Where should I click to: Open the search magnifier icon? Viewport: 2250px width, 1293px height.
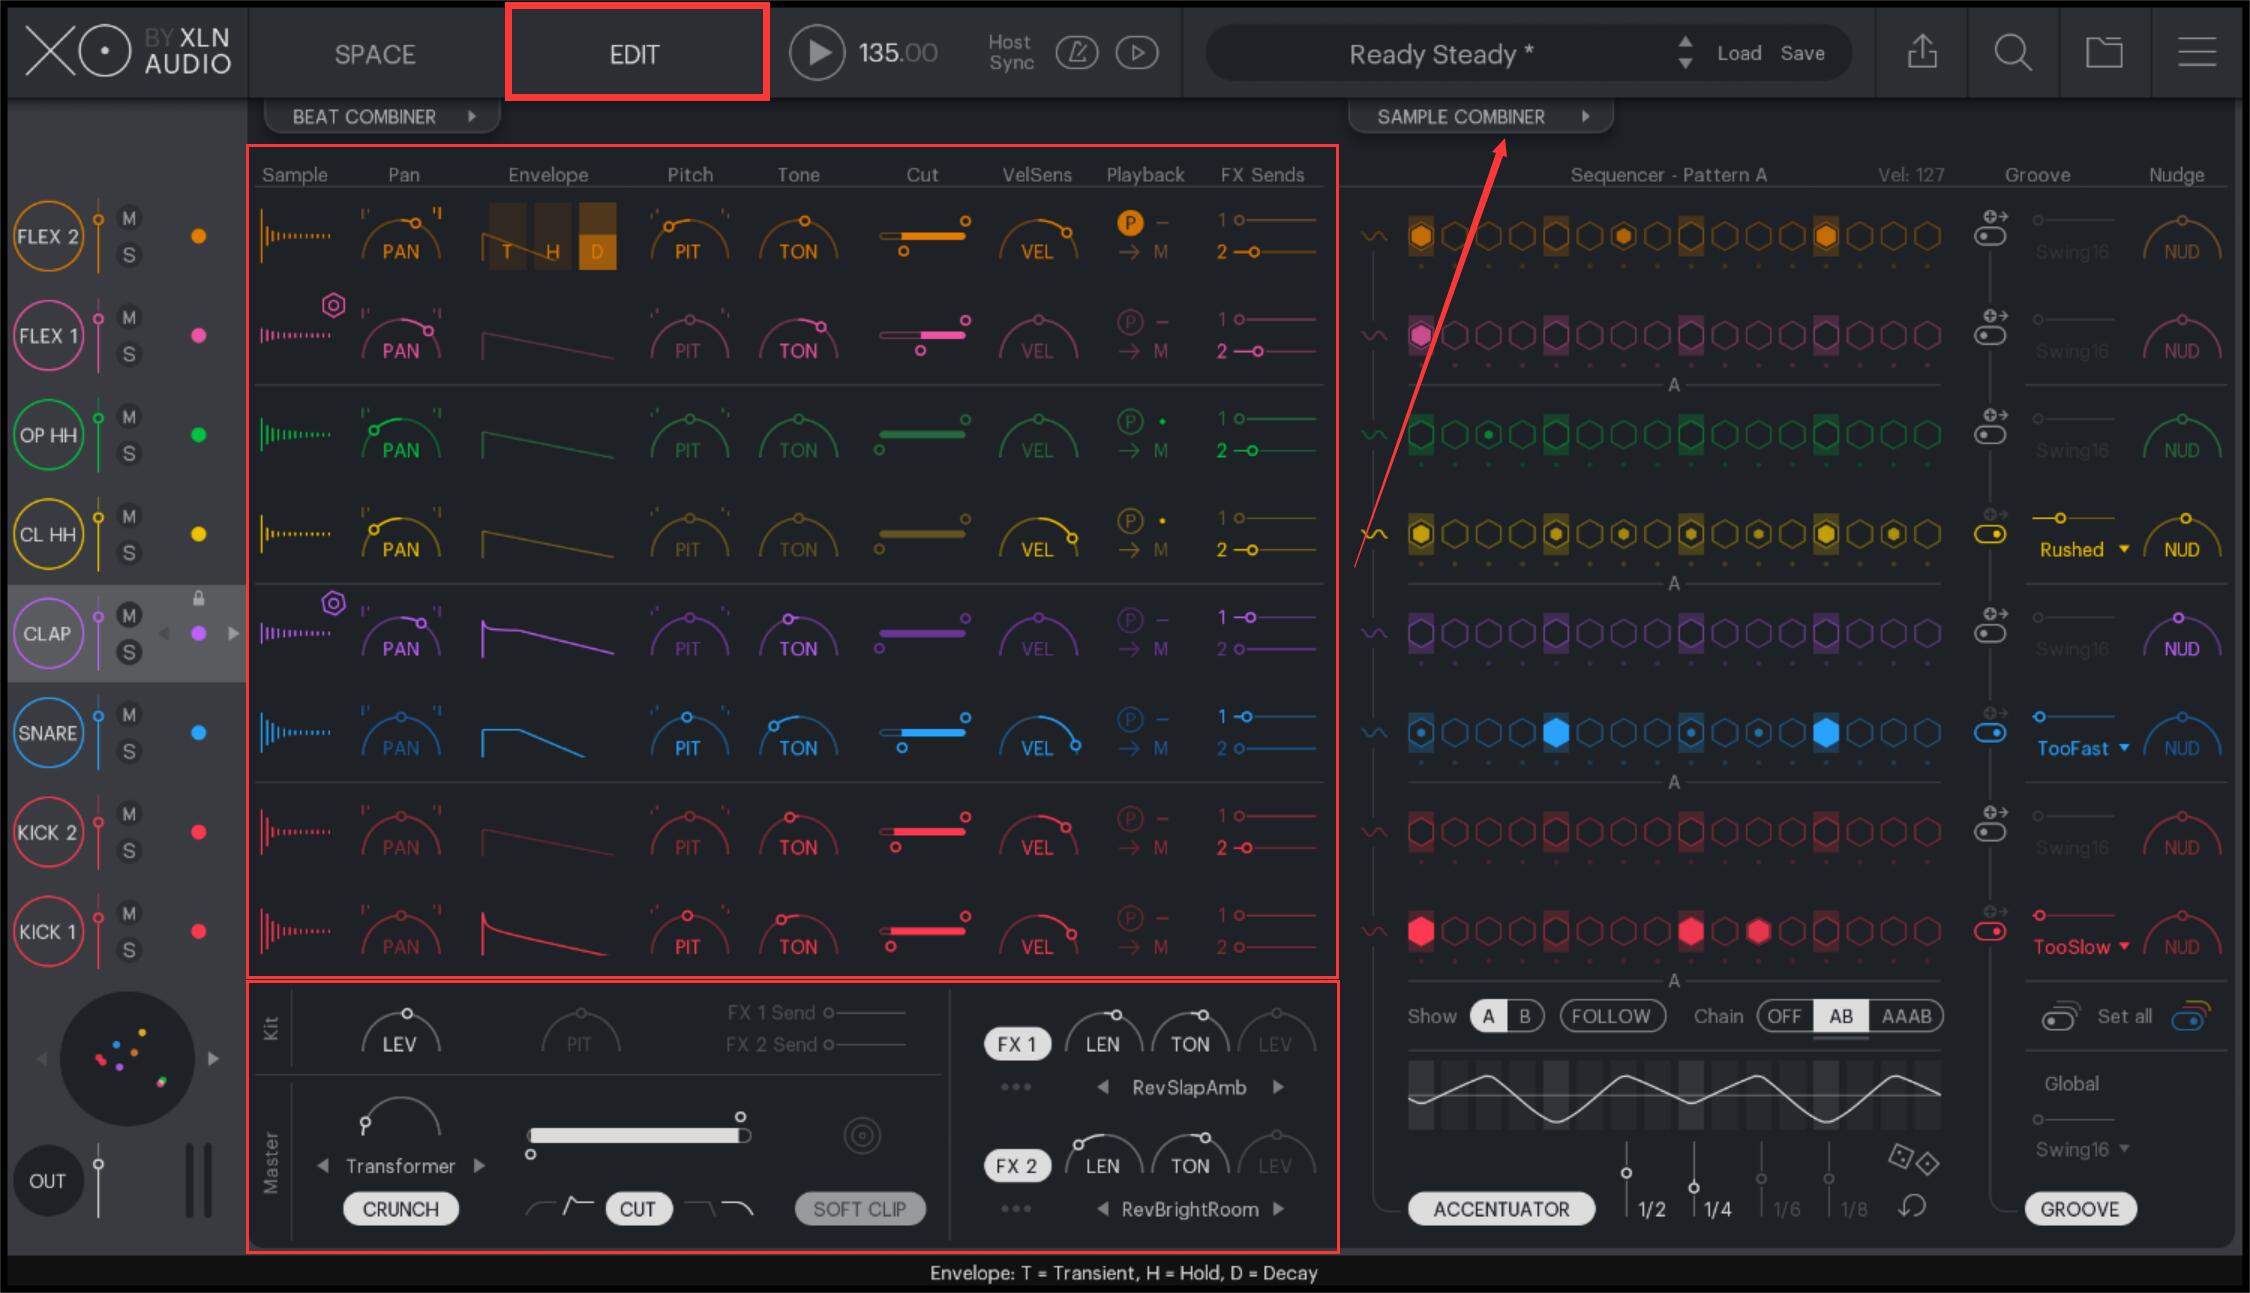[x=2012, y=52]
